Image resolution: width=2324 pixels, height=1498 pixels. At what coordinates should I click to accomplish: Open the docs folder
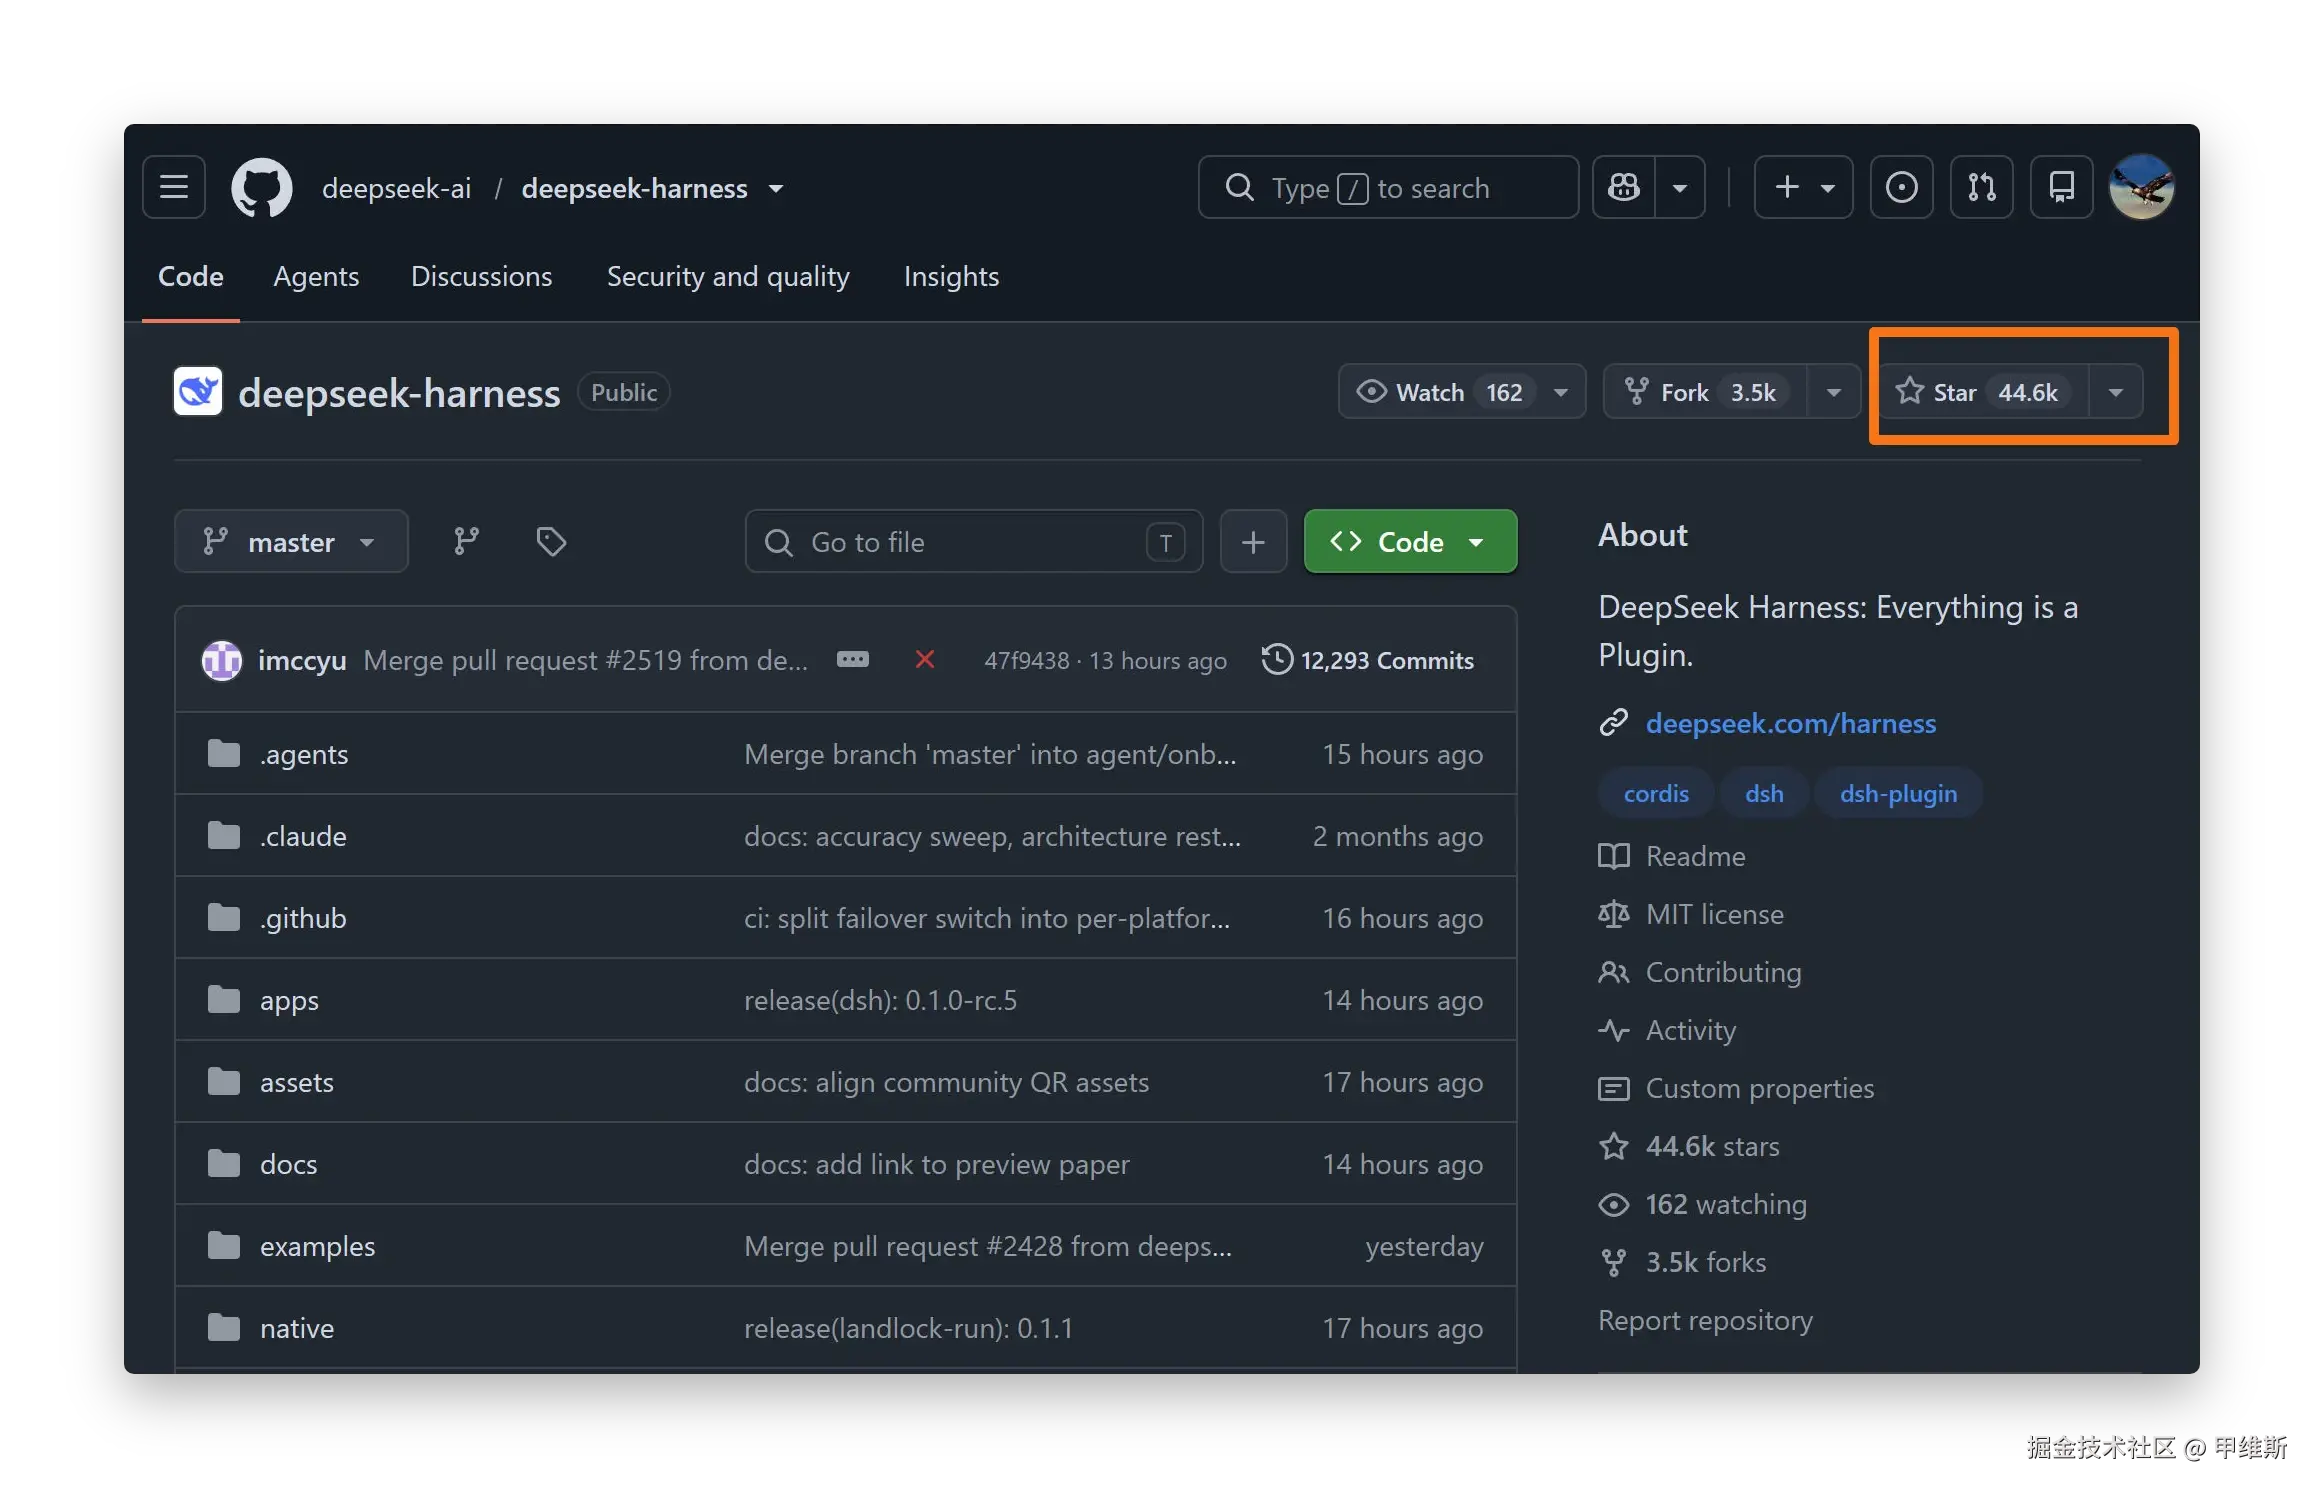tap(288, 1164)
